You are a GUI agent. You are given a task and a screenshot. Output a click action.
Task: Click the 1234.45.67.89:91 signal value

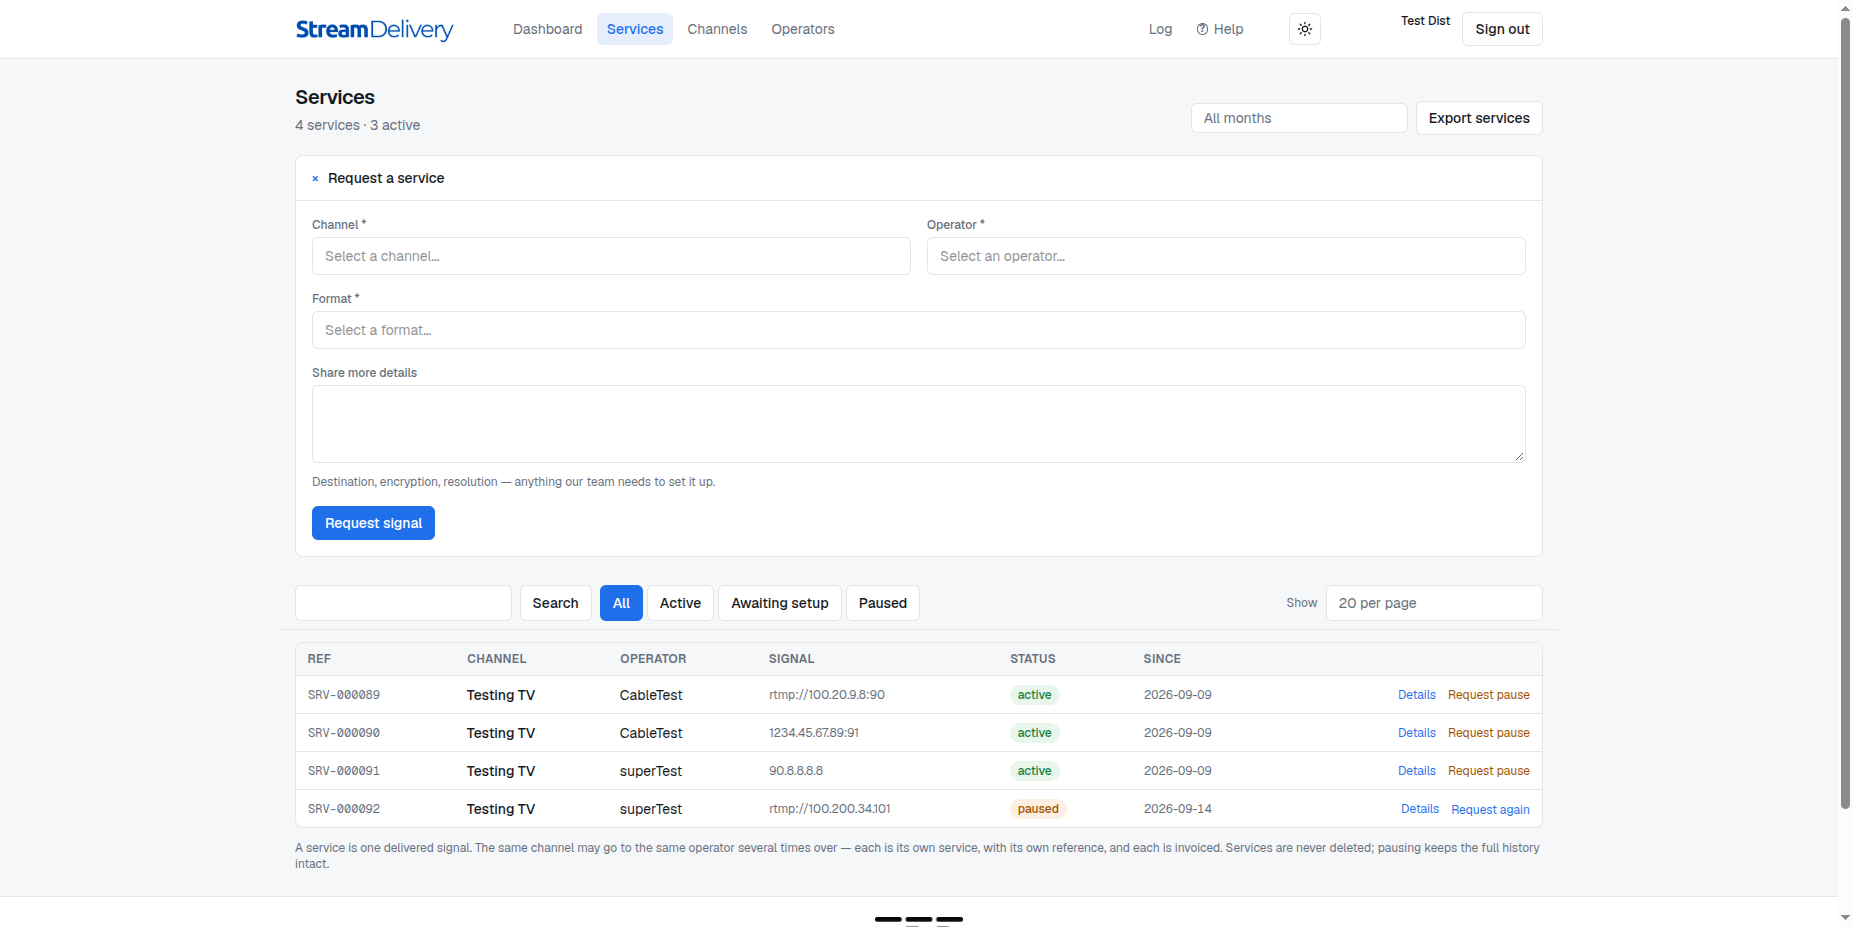coord(814,733)
